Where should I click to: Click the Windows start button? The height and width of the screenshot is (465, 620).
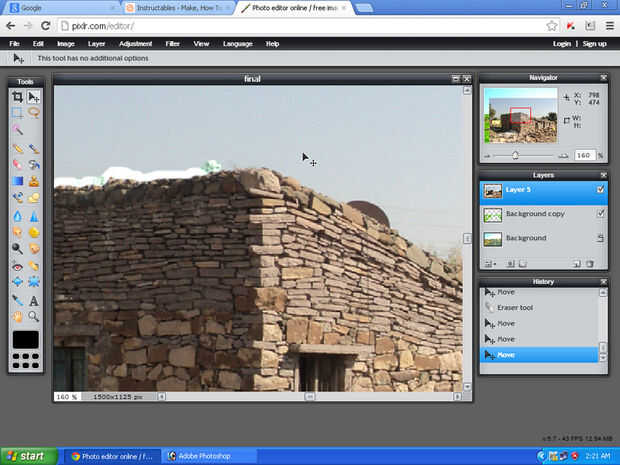[28, 456]
